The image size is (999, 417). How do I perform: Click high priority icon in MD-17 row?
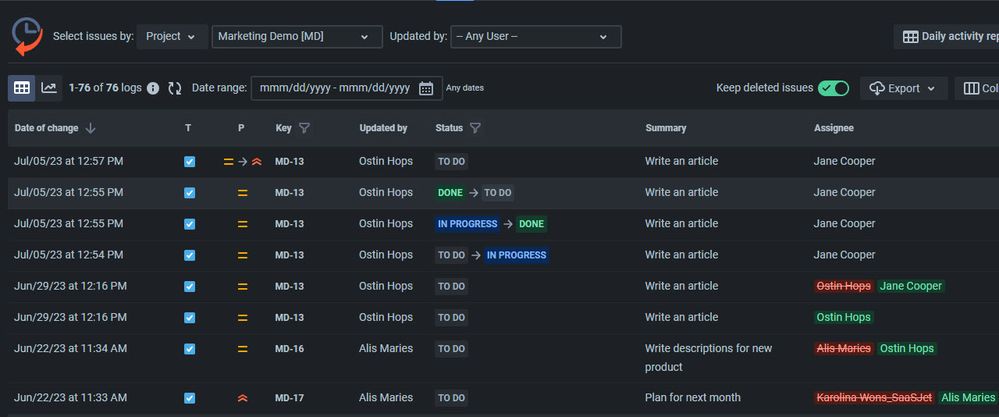click(242, 398)
